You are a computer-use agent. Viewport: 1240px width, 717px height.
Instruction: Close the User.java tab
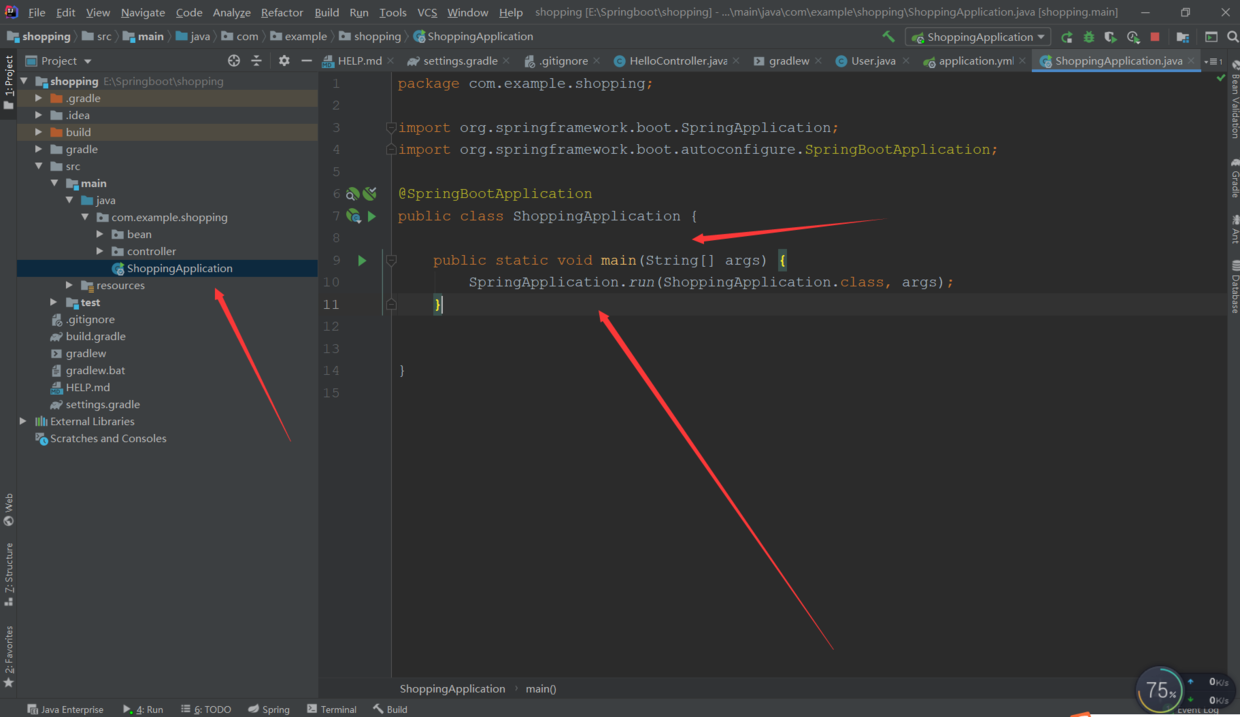(x=906, y=61)
